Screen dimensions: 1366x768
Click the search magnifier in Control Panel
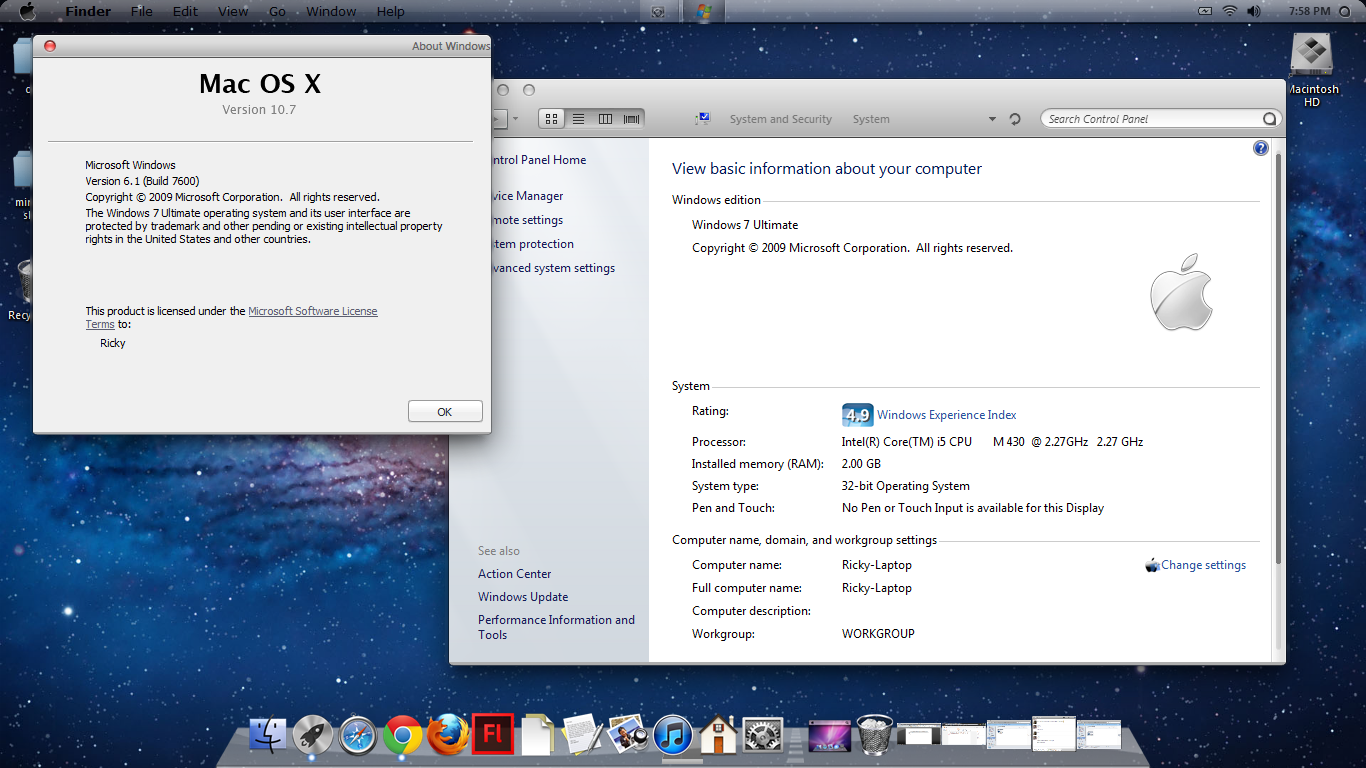coord(1270,119)
